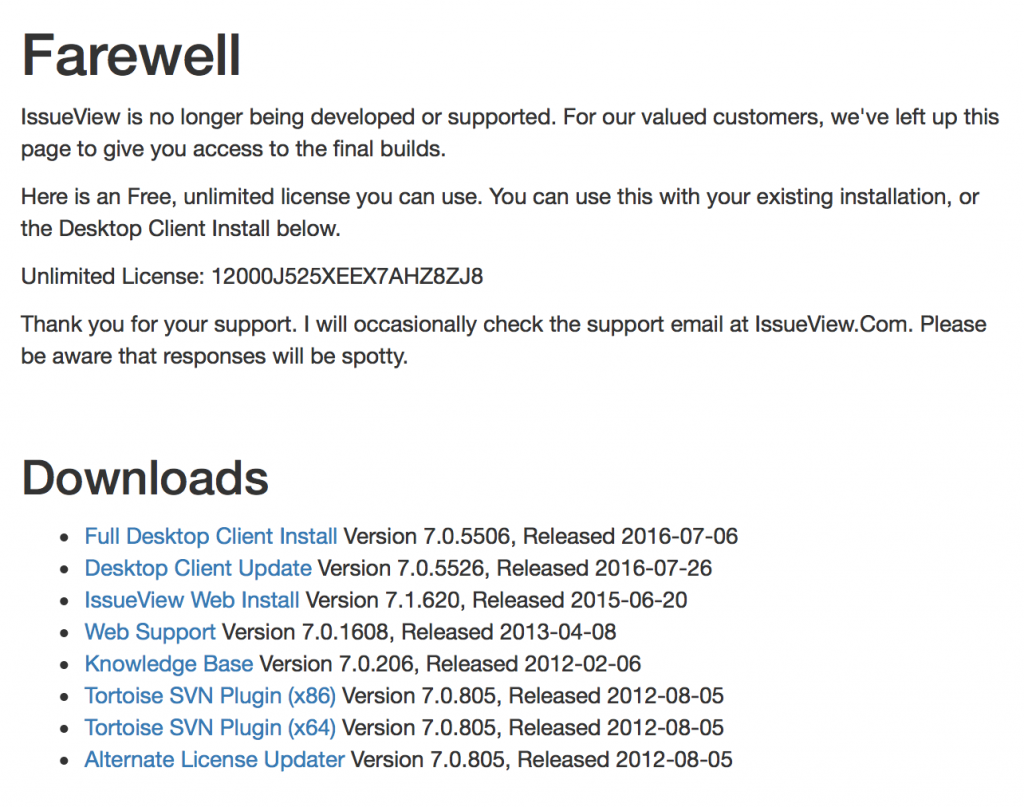
Task: Download Tortoise SVN Plugin (x86)
Action: (210, 695)
